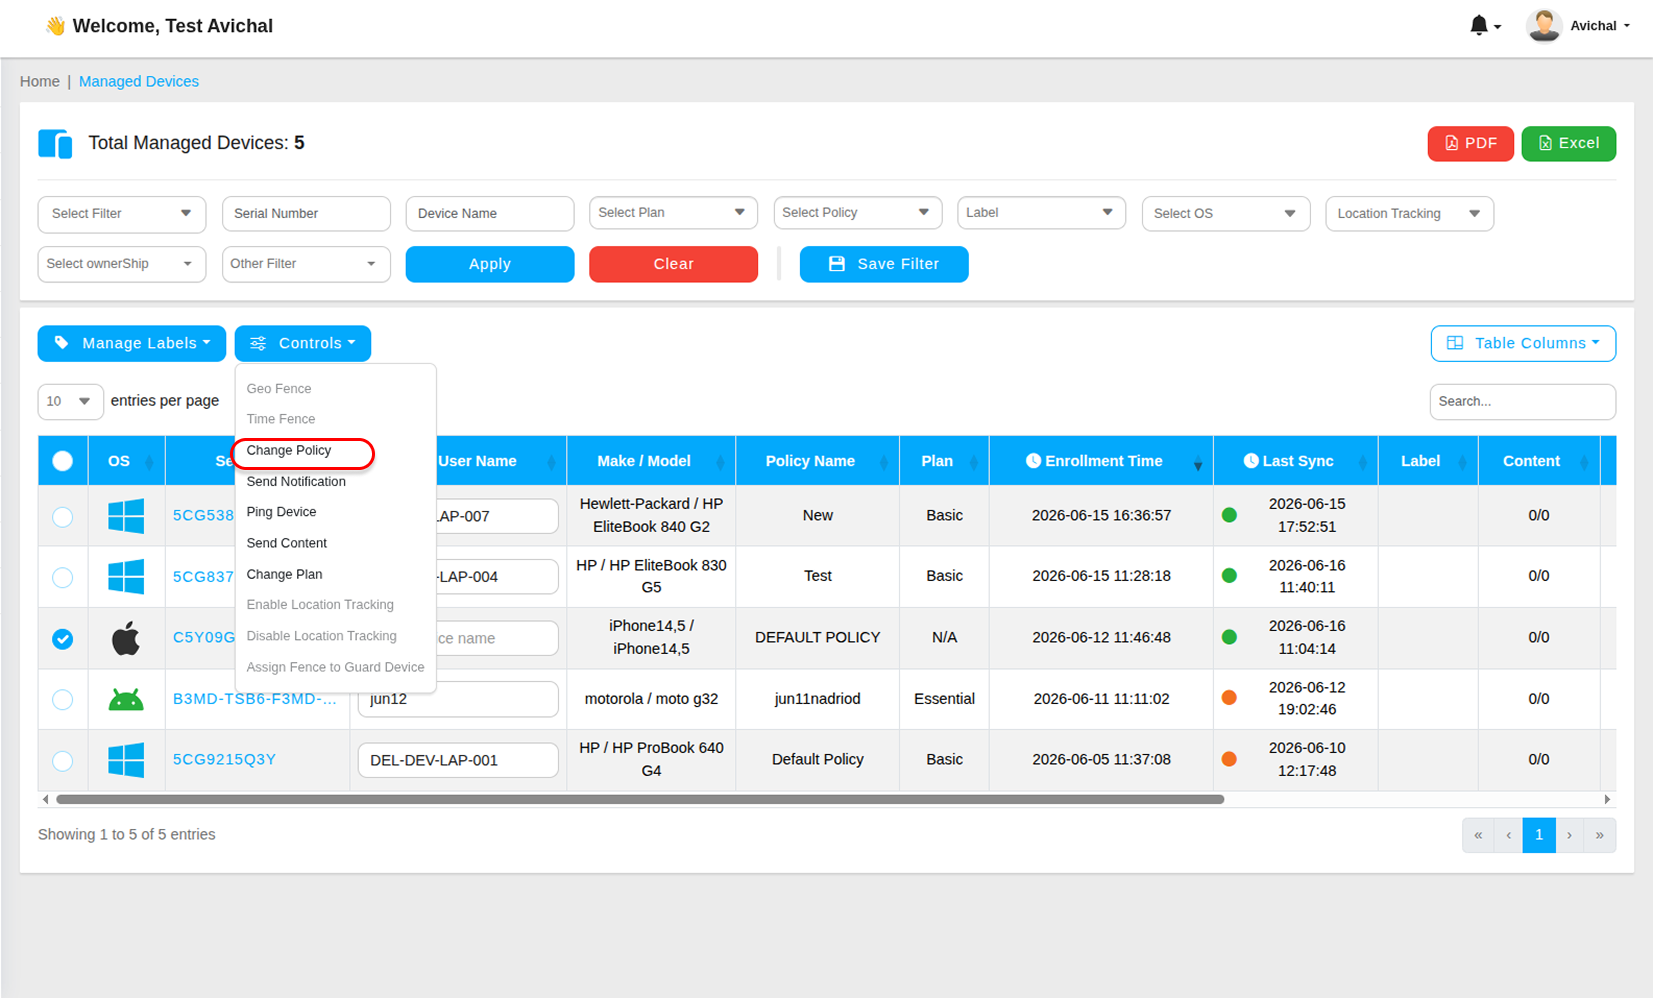Click the Android OS icon in device row
Viewport: 1653px width, 998px height.
pos(126,699)
